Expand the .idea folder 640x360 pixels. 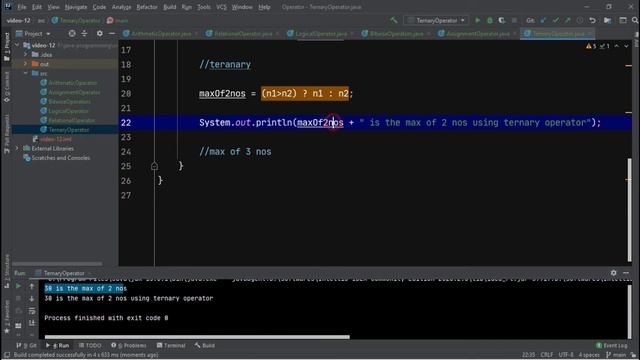(26, 55)
